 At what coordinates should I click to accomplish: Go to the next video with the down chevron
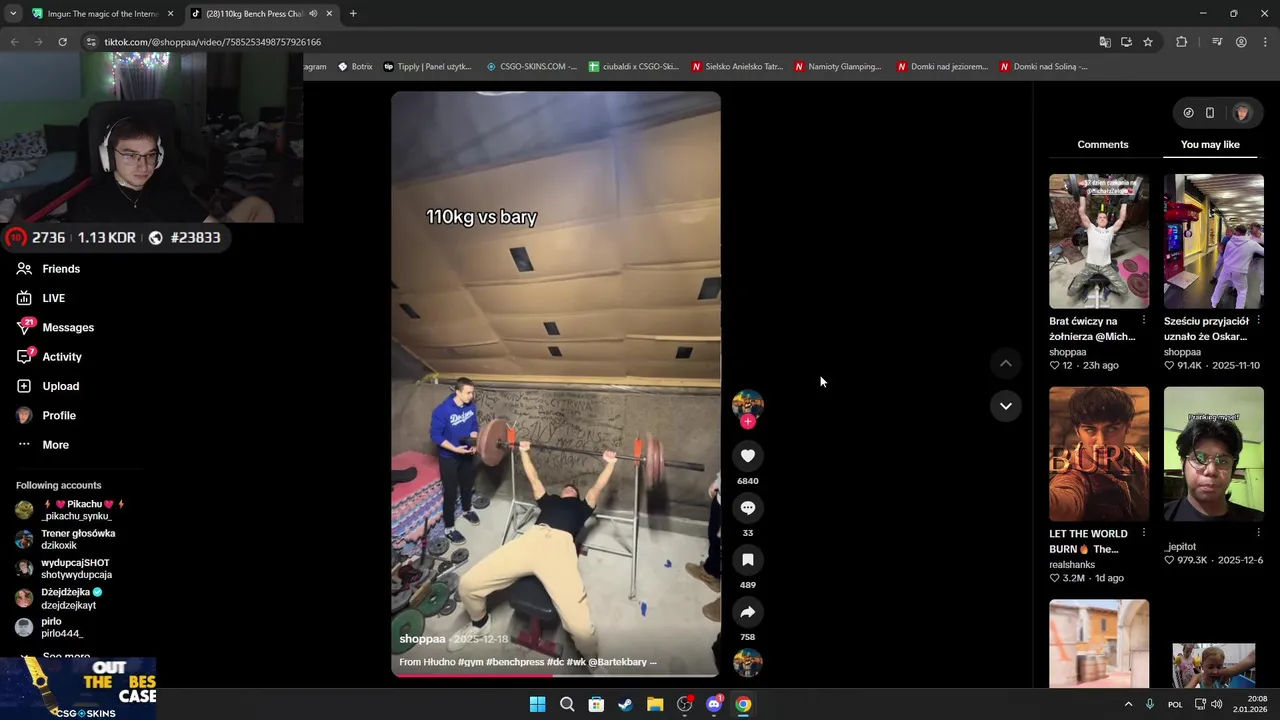(x=1005, y=406)
